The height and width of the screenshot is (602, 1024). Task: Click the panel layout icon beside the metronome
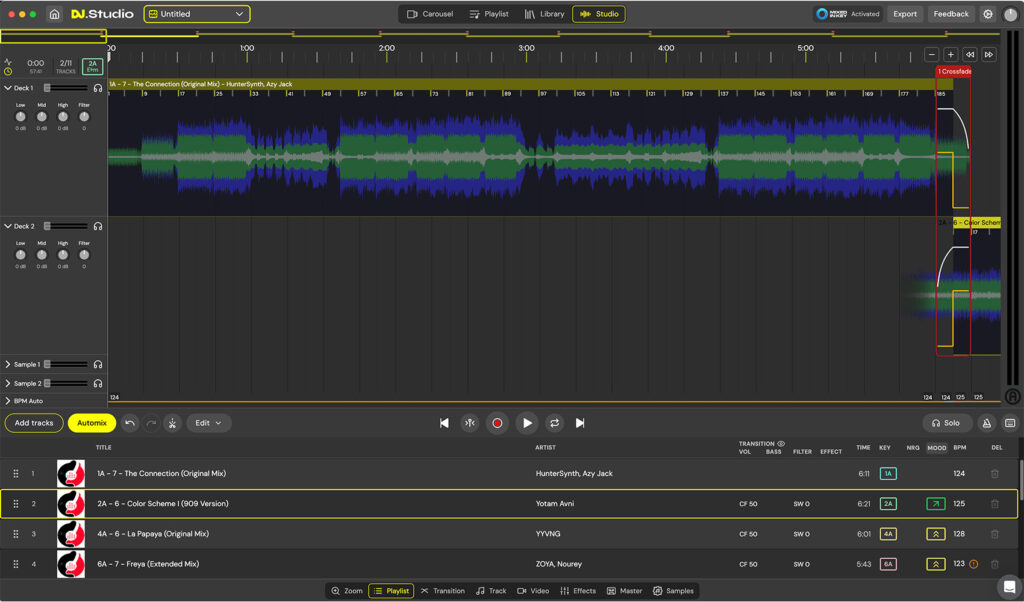[x=1010, y=423]
